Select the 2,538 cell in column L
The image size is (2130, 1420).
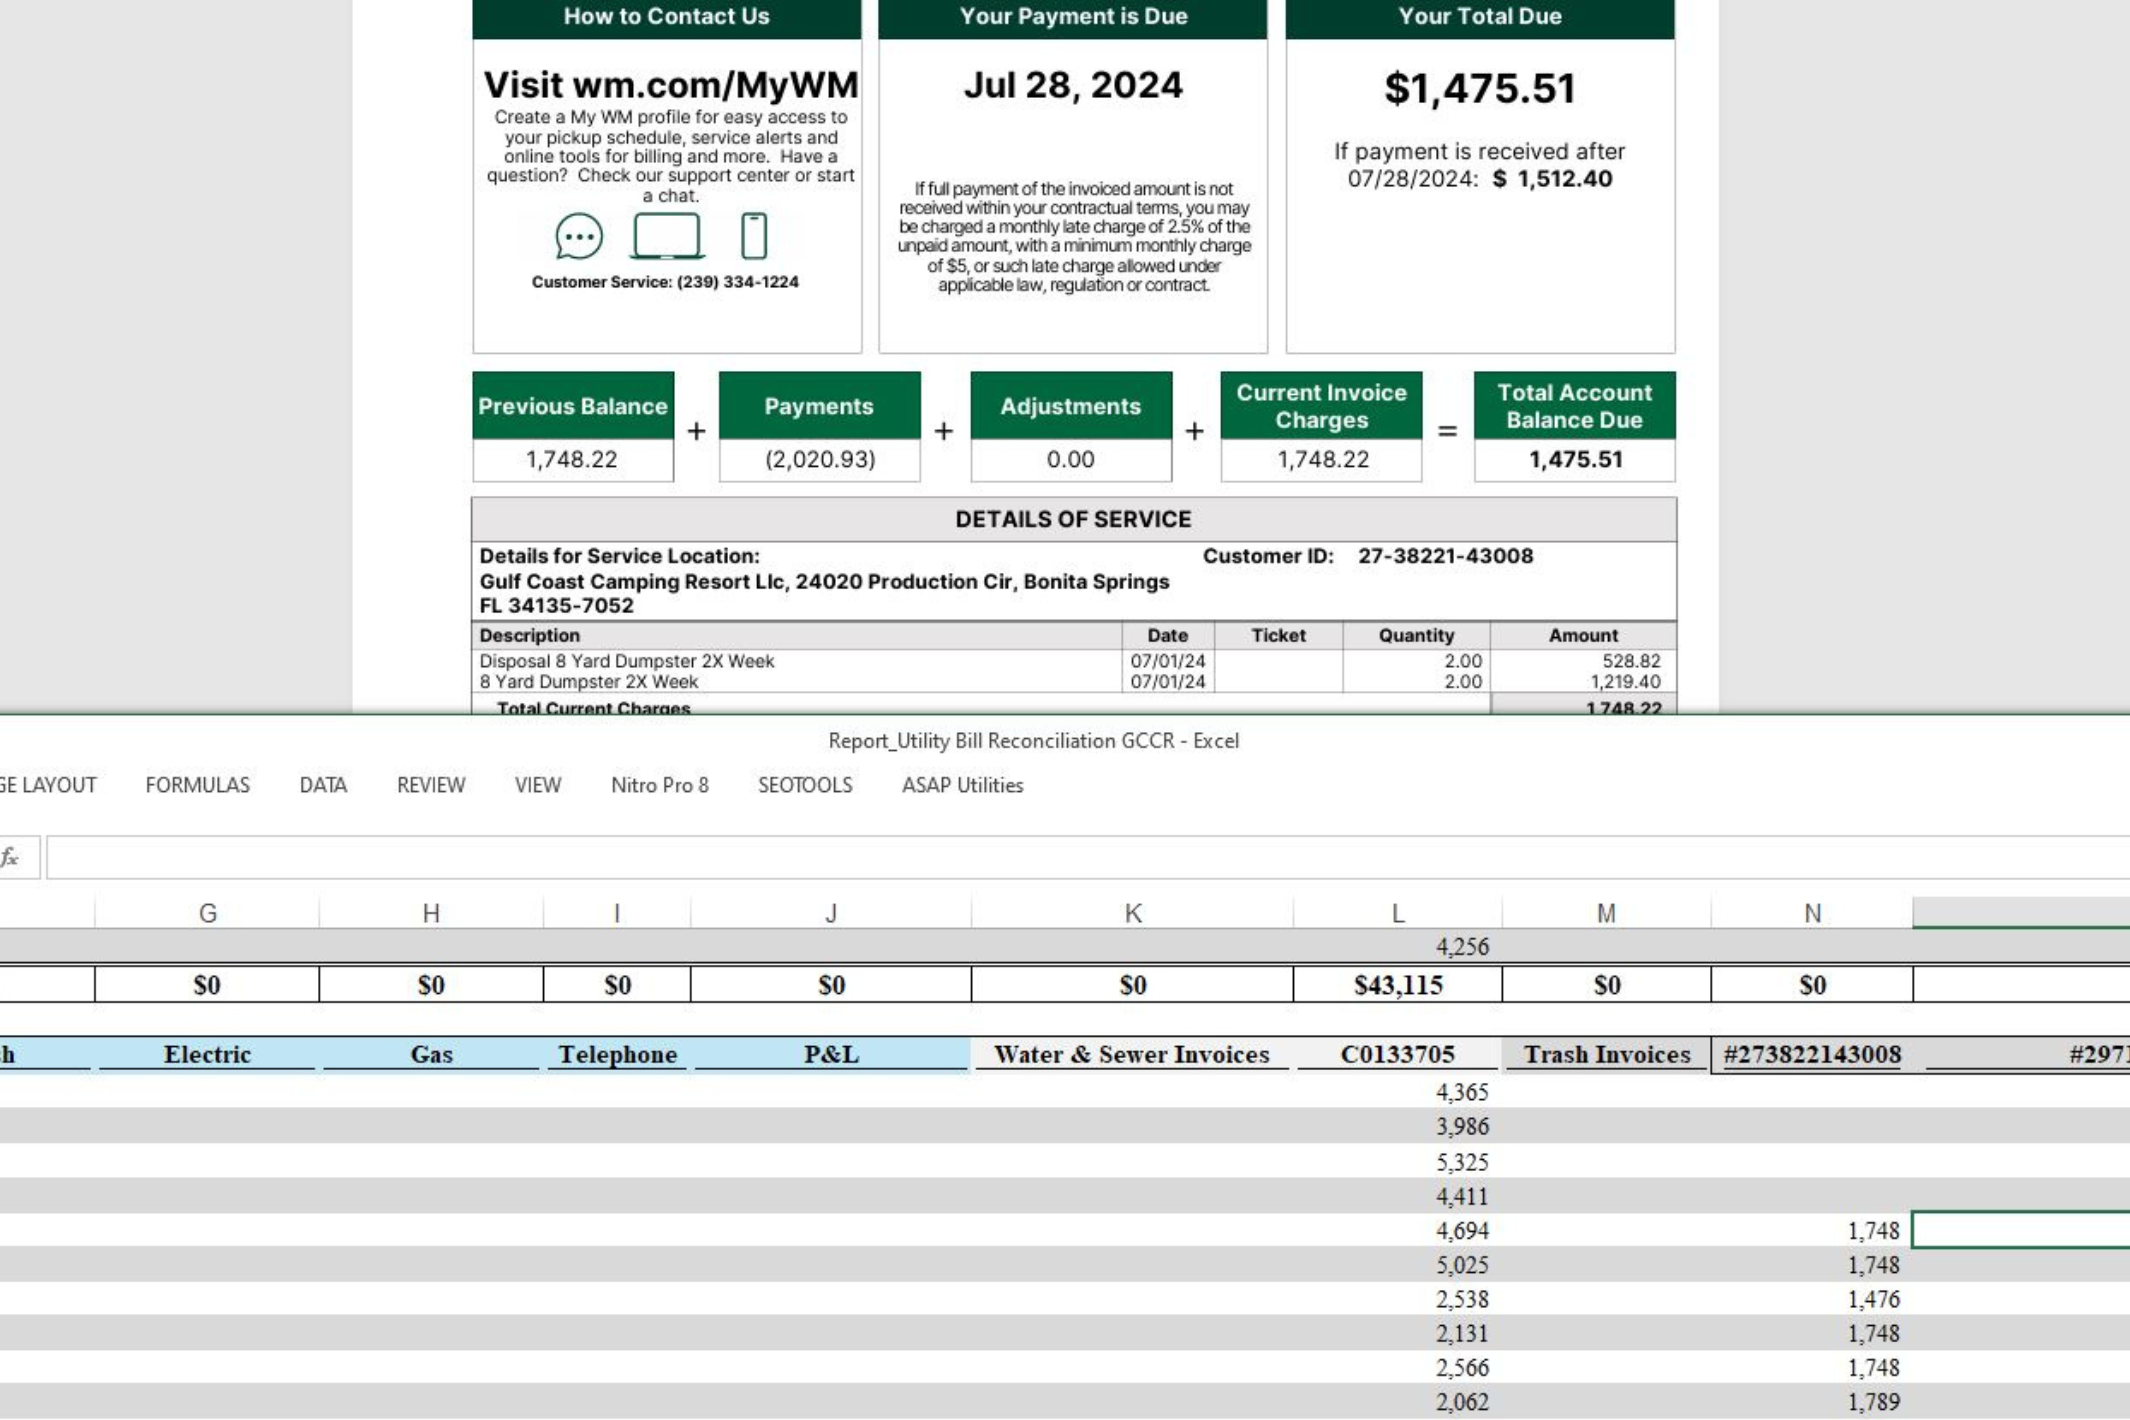coord(1398,1299)
